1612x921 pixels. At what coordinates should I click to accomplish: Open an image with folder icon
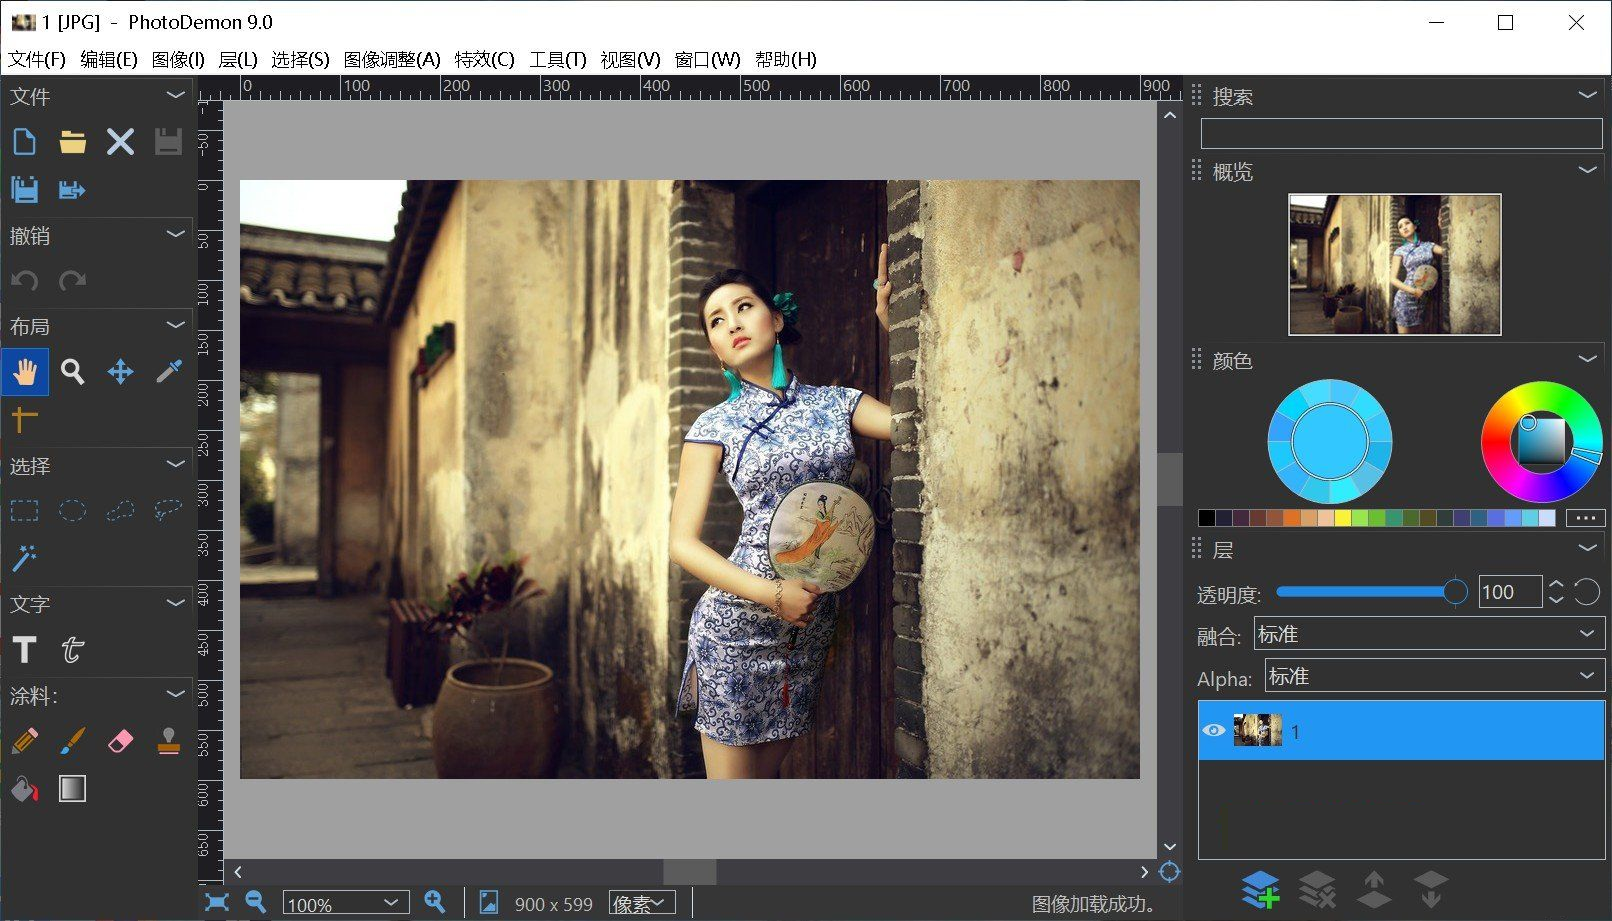(72, 142)
